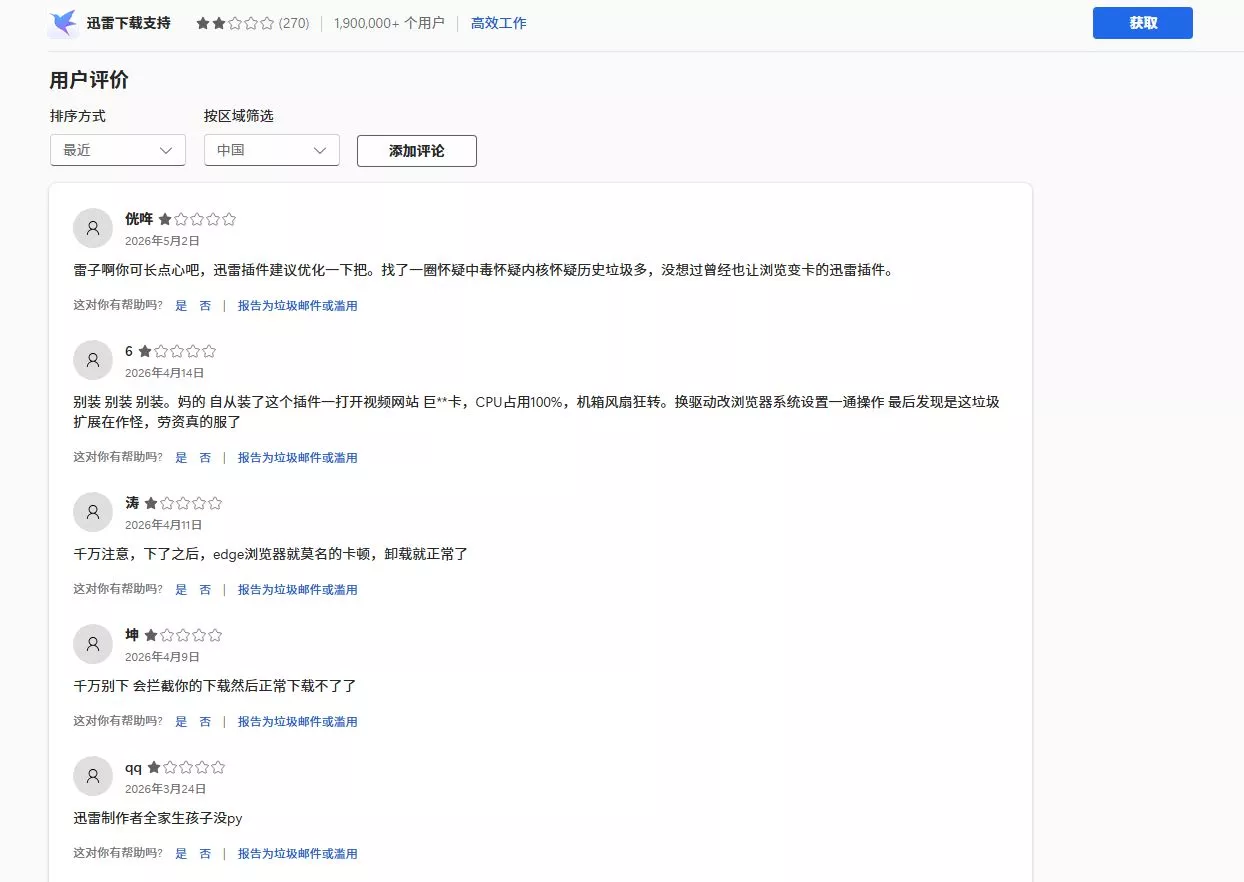This screenshot has width=1244, height=882.
Task: Report 优哞's review as spam or abuse
Action: (x=297, y=306)
